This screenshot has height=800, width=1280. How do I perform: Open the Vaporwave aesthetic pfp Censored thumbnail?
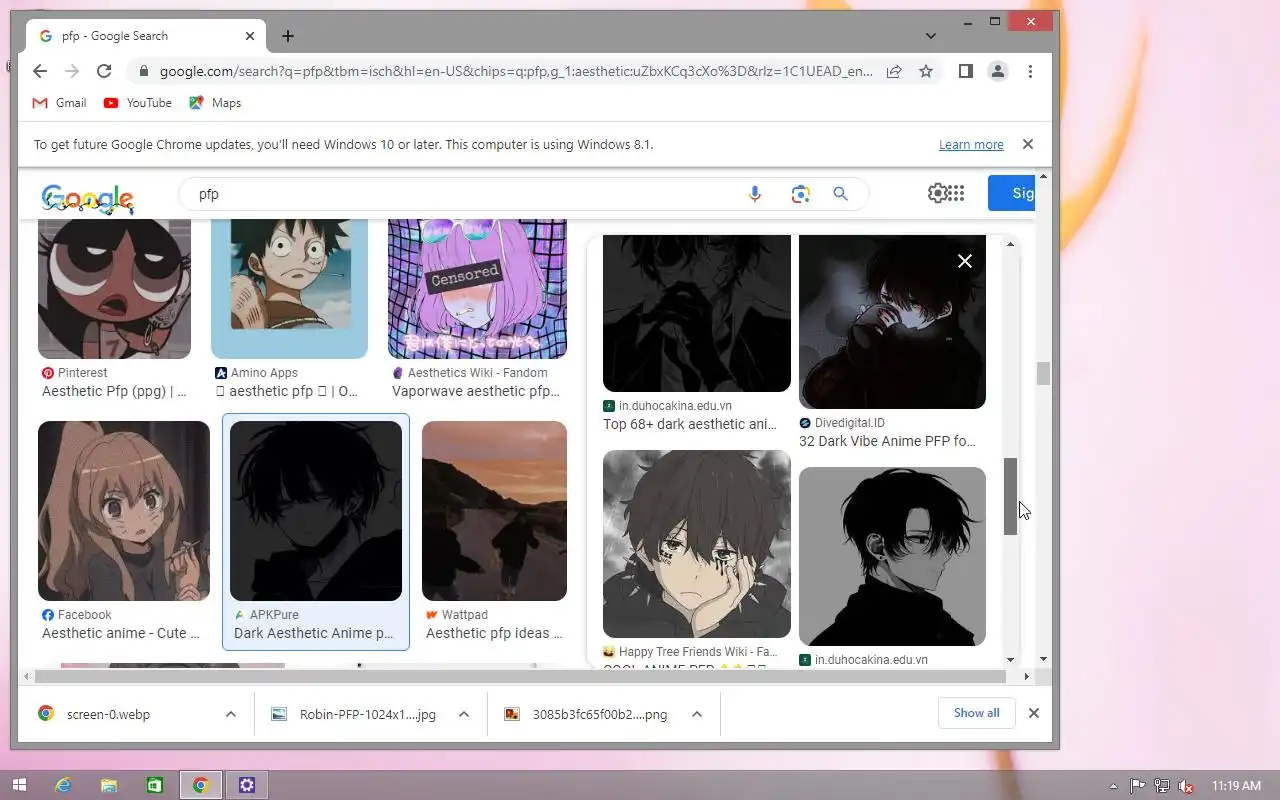click(x=477, y=289)
